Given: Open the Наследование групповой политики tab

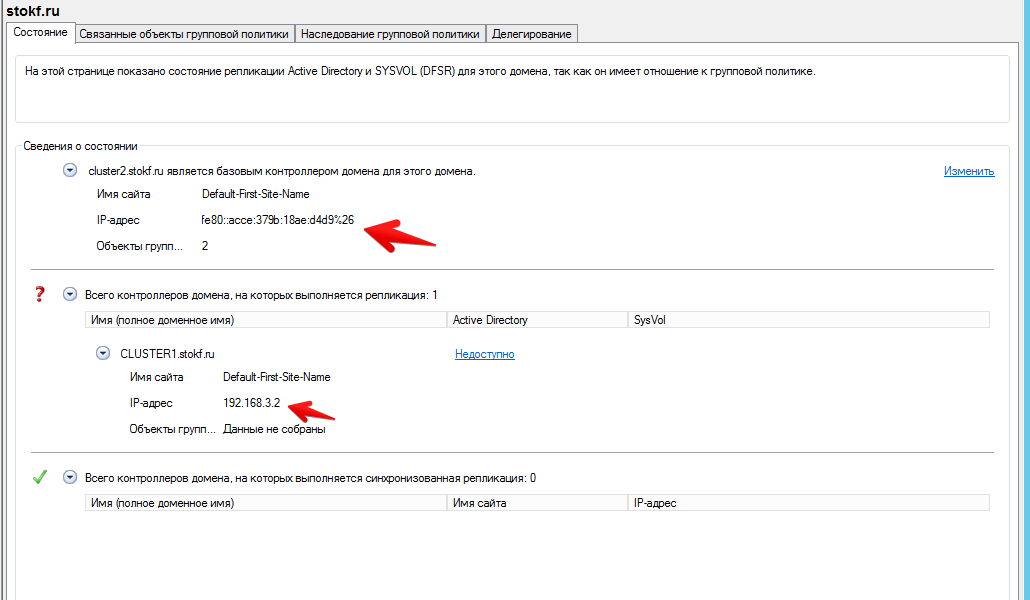Looking at the screenshot, I should [390, 34].
